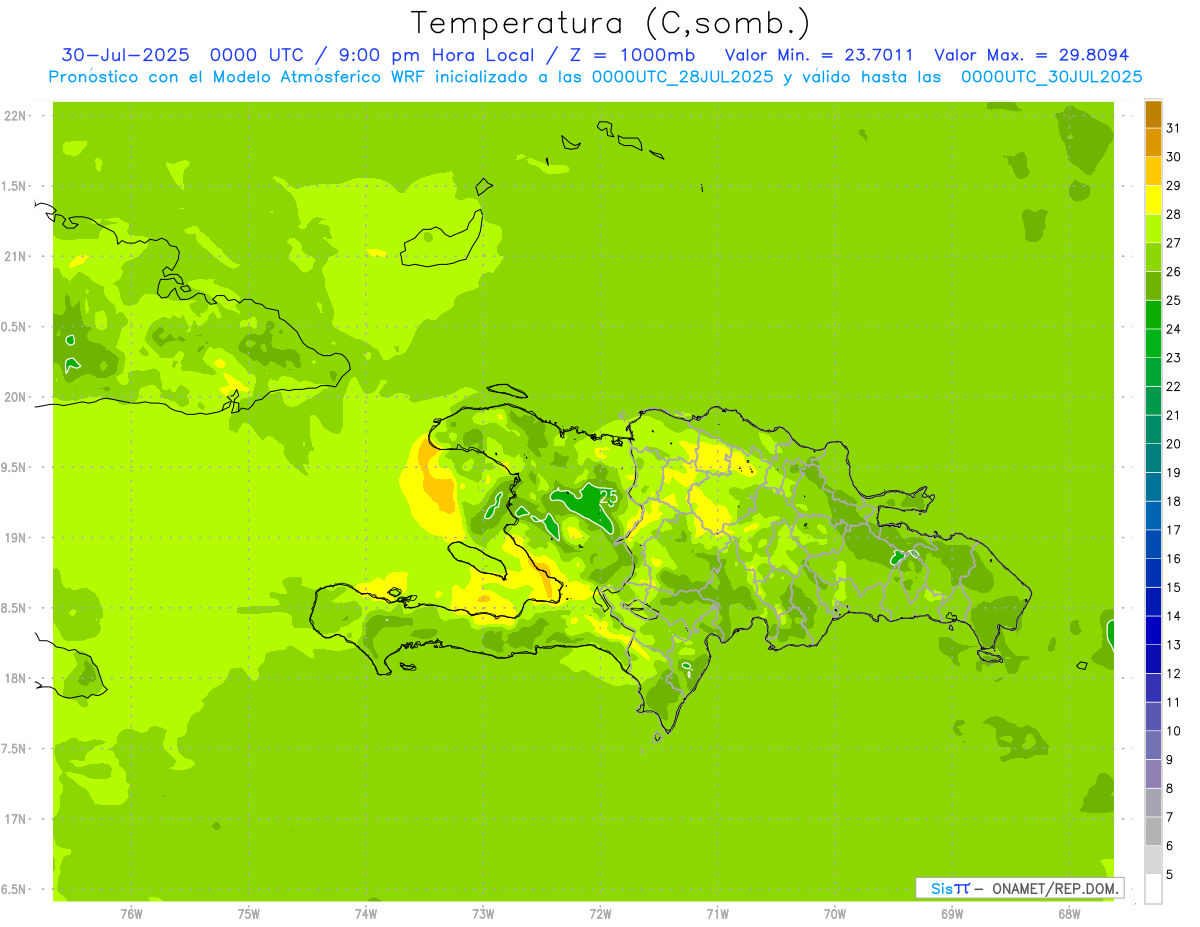Click the '72W' longitude label
Screen dimensions: 1200x927
pyautogui.click(x=600, y=914)
